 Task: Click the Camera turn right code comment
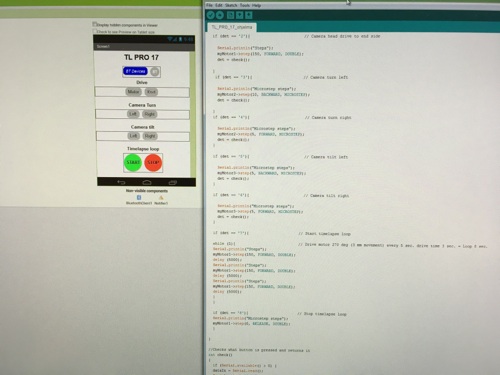tap(328, 118)
